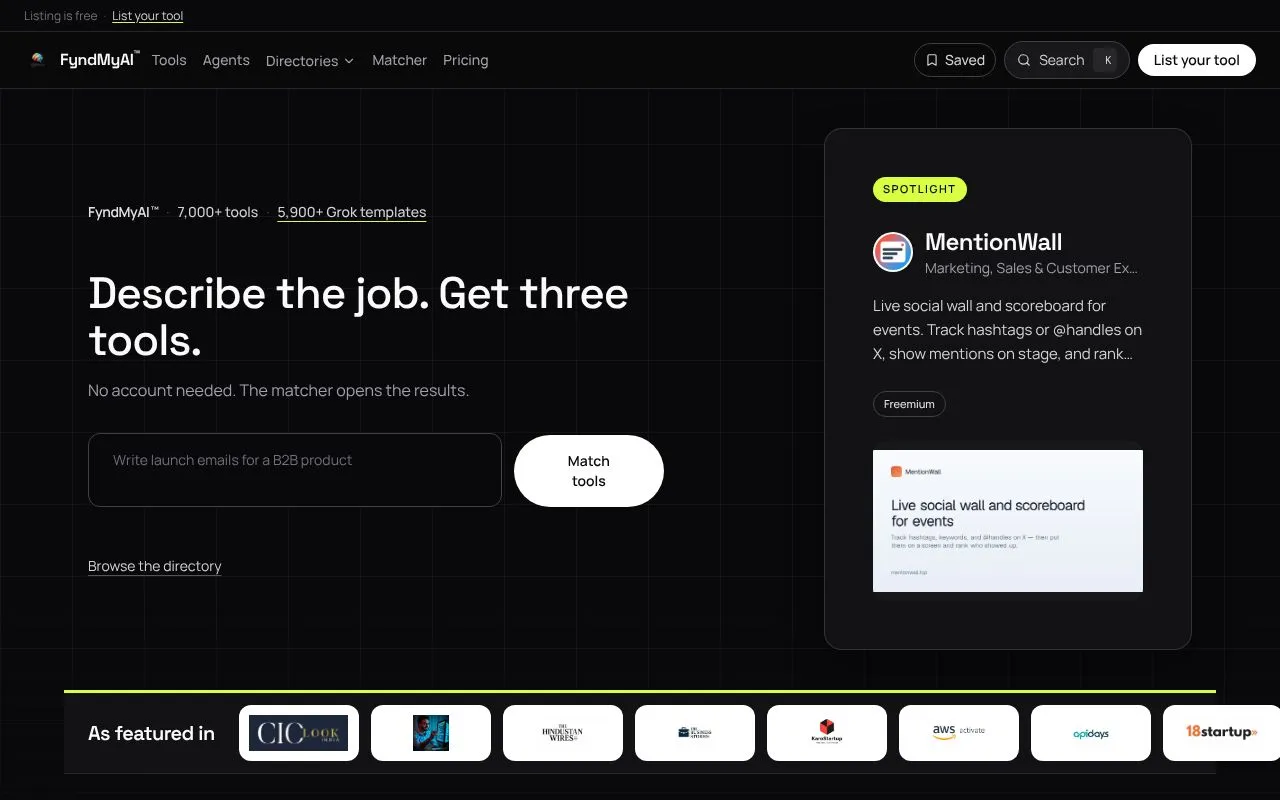The height and width of the screenshot is (800, 1280).
Task: Click the 'No account needed' subtitle text
Action: tap(278, 390)
